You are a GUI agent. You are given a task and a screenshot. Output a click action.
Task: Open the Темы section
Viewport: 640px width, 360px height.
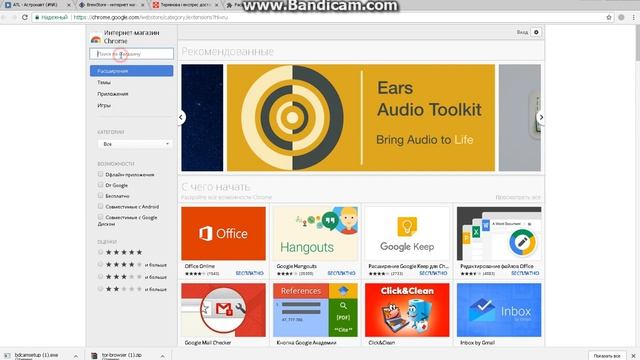click(x=104, y=82)
